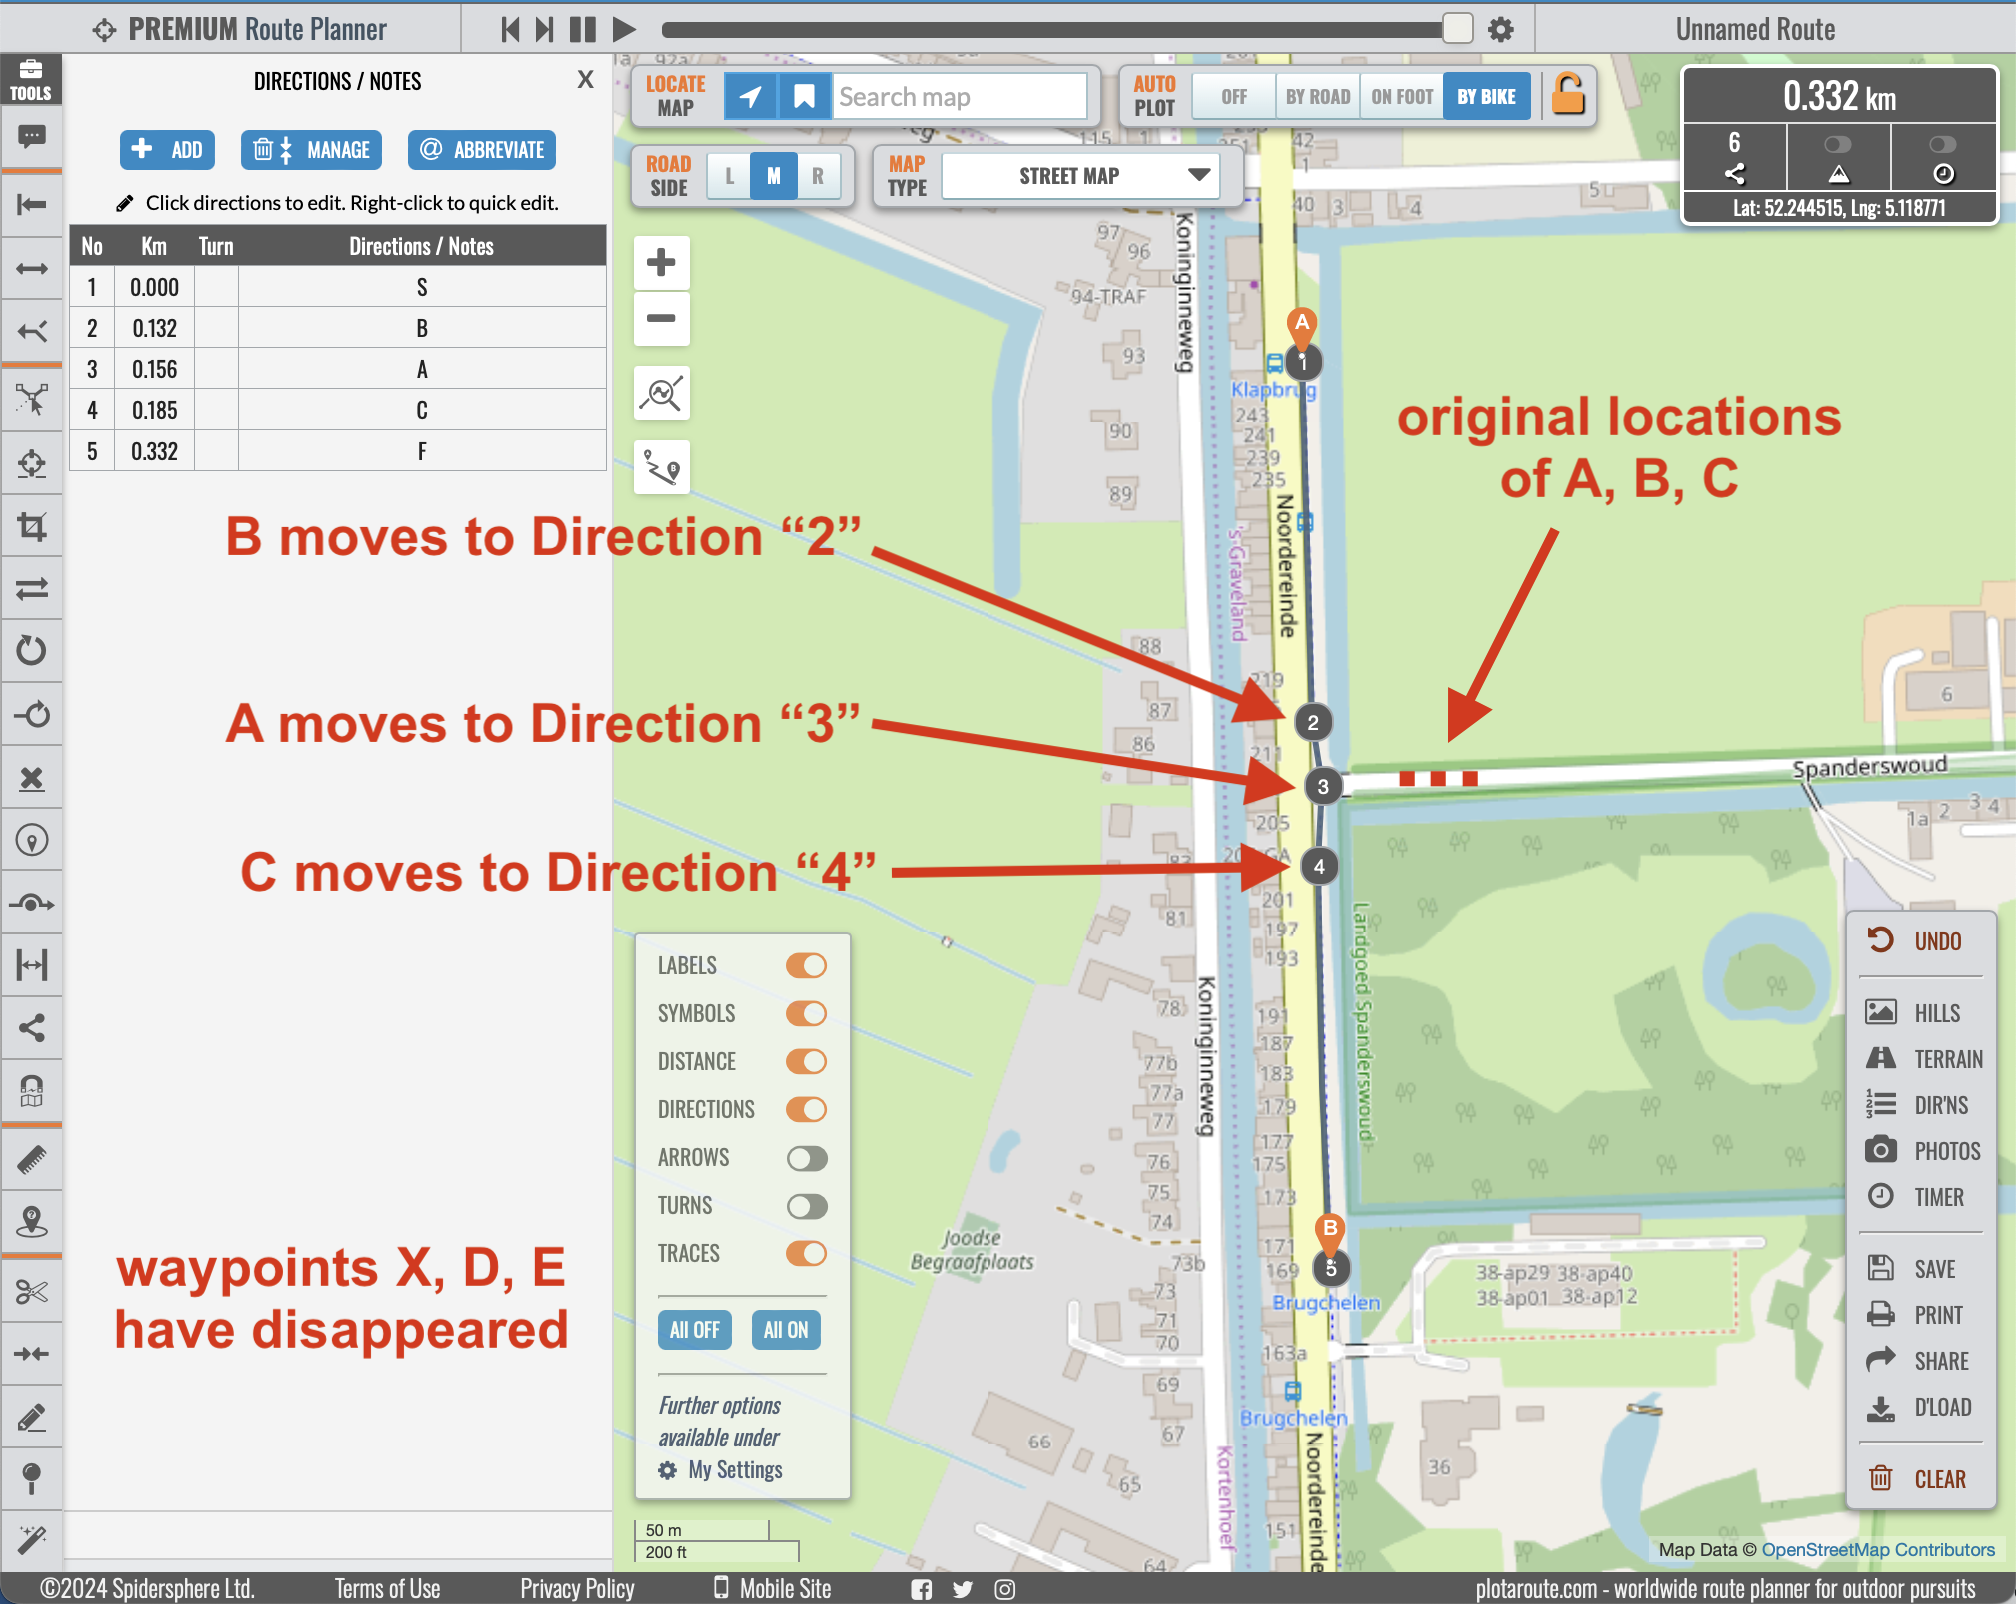
Task: Click the Search map input field
Action: click(960, 96)
